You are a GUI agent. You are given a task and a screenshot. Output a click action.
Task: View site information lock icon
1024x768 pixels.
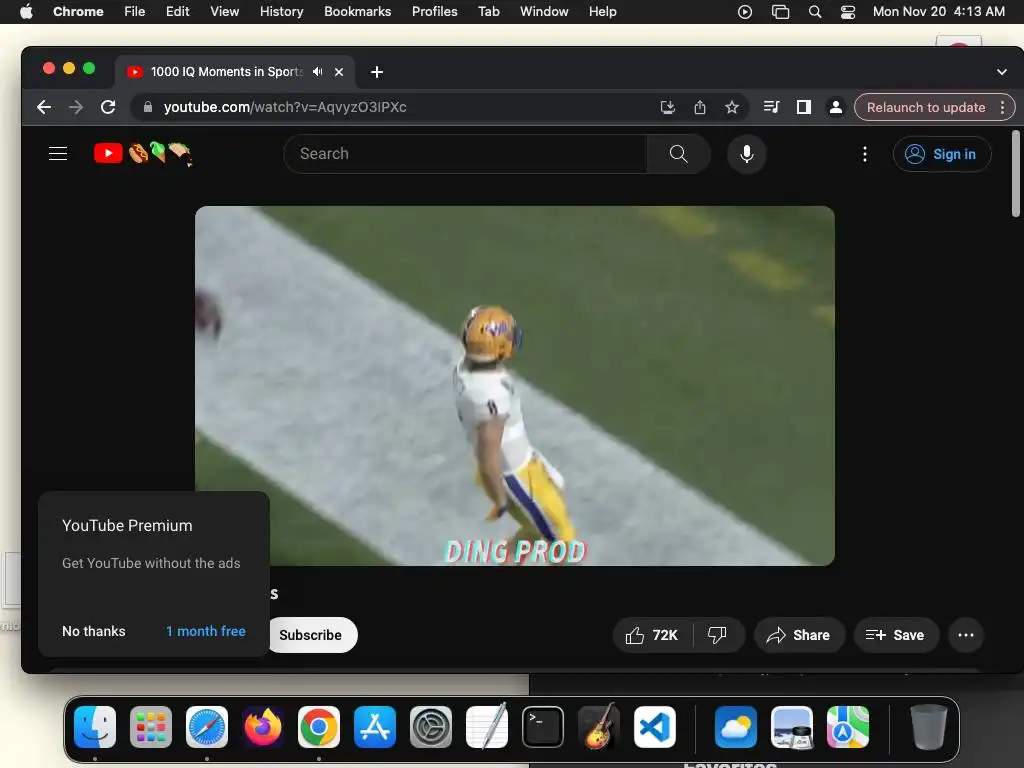[148, 107]
